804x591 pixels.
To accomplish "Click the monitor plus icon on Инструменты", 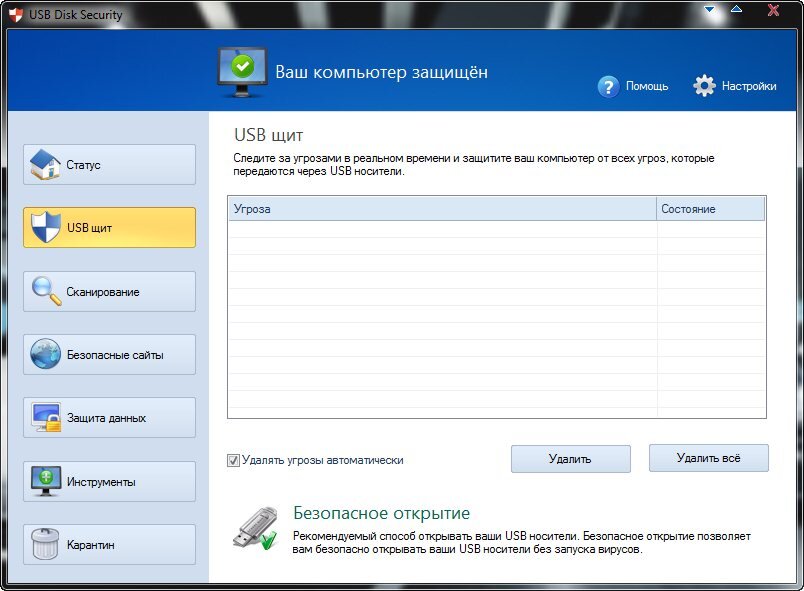I will [x=46, y=481].
